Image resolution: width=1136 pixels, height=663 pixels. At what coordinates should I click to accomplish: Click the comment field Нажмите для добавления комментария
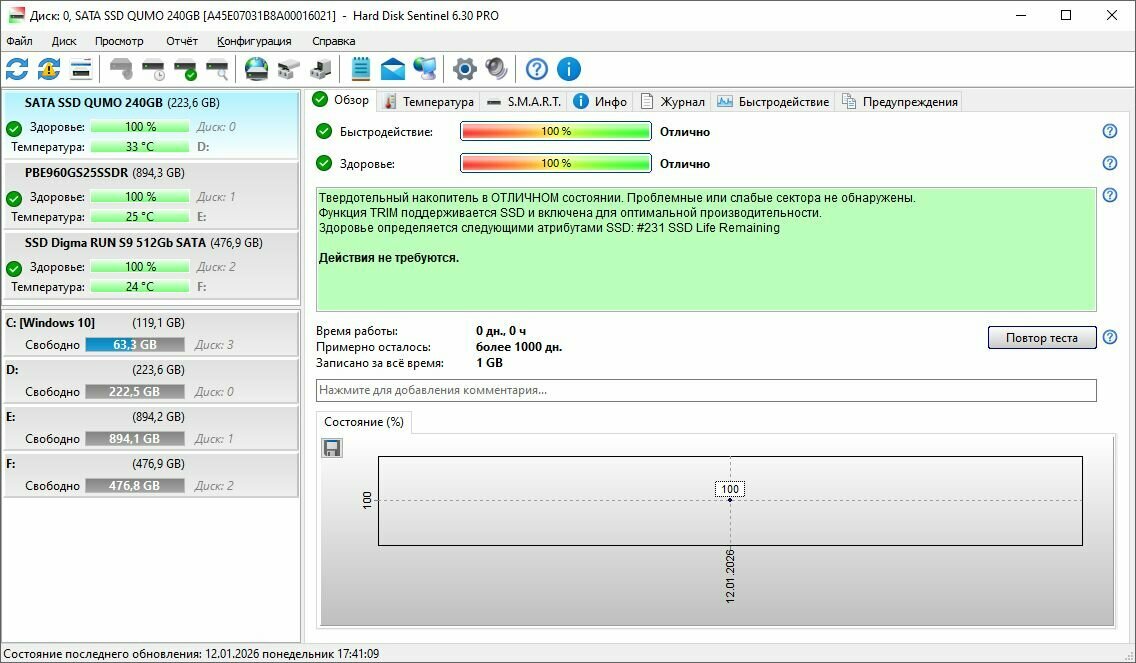click(x=706, y=390)
